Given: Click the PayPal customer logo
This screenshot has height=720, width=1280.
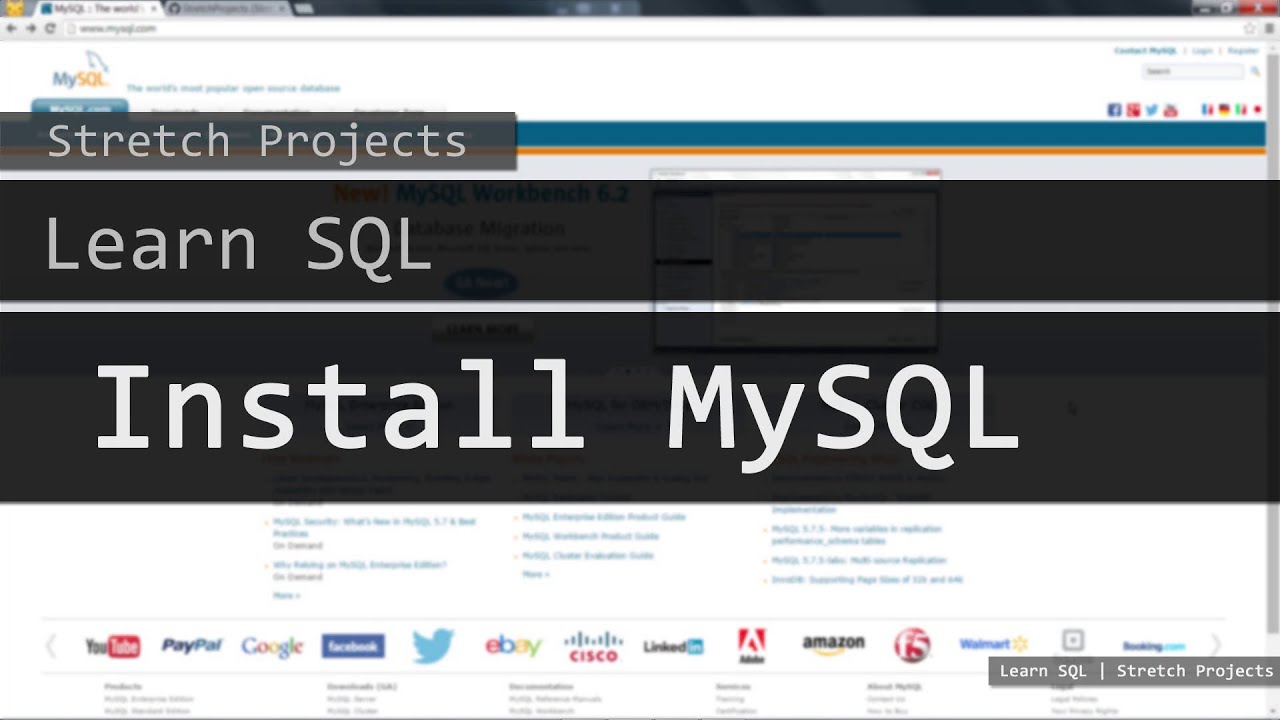Looking at the screenshot, I should [192, 646].
